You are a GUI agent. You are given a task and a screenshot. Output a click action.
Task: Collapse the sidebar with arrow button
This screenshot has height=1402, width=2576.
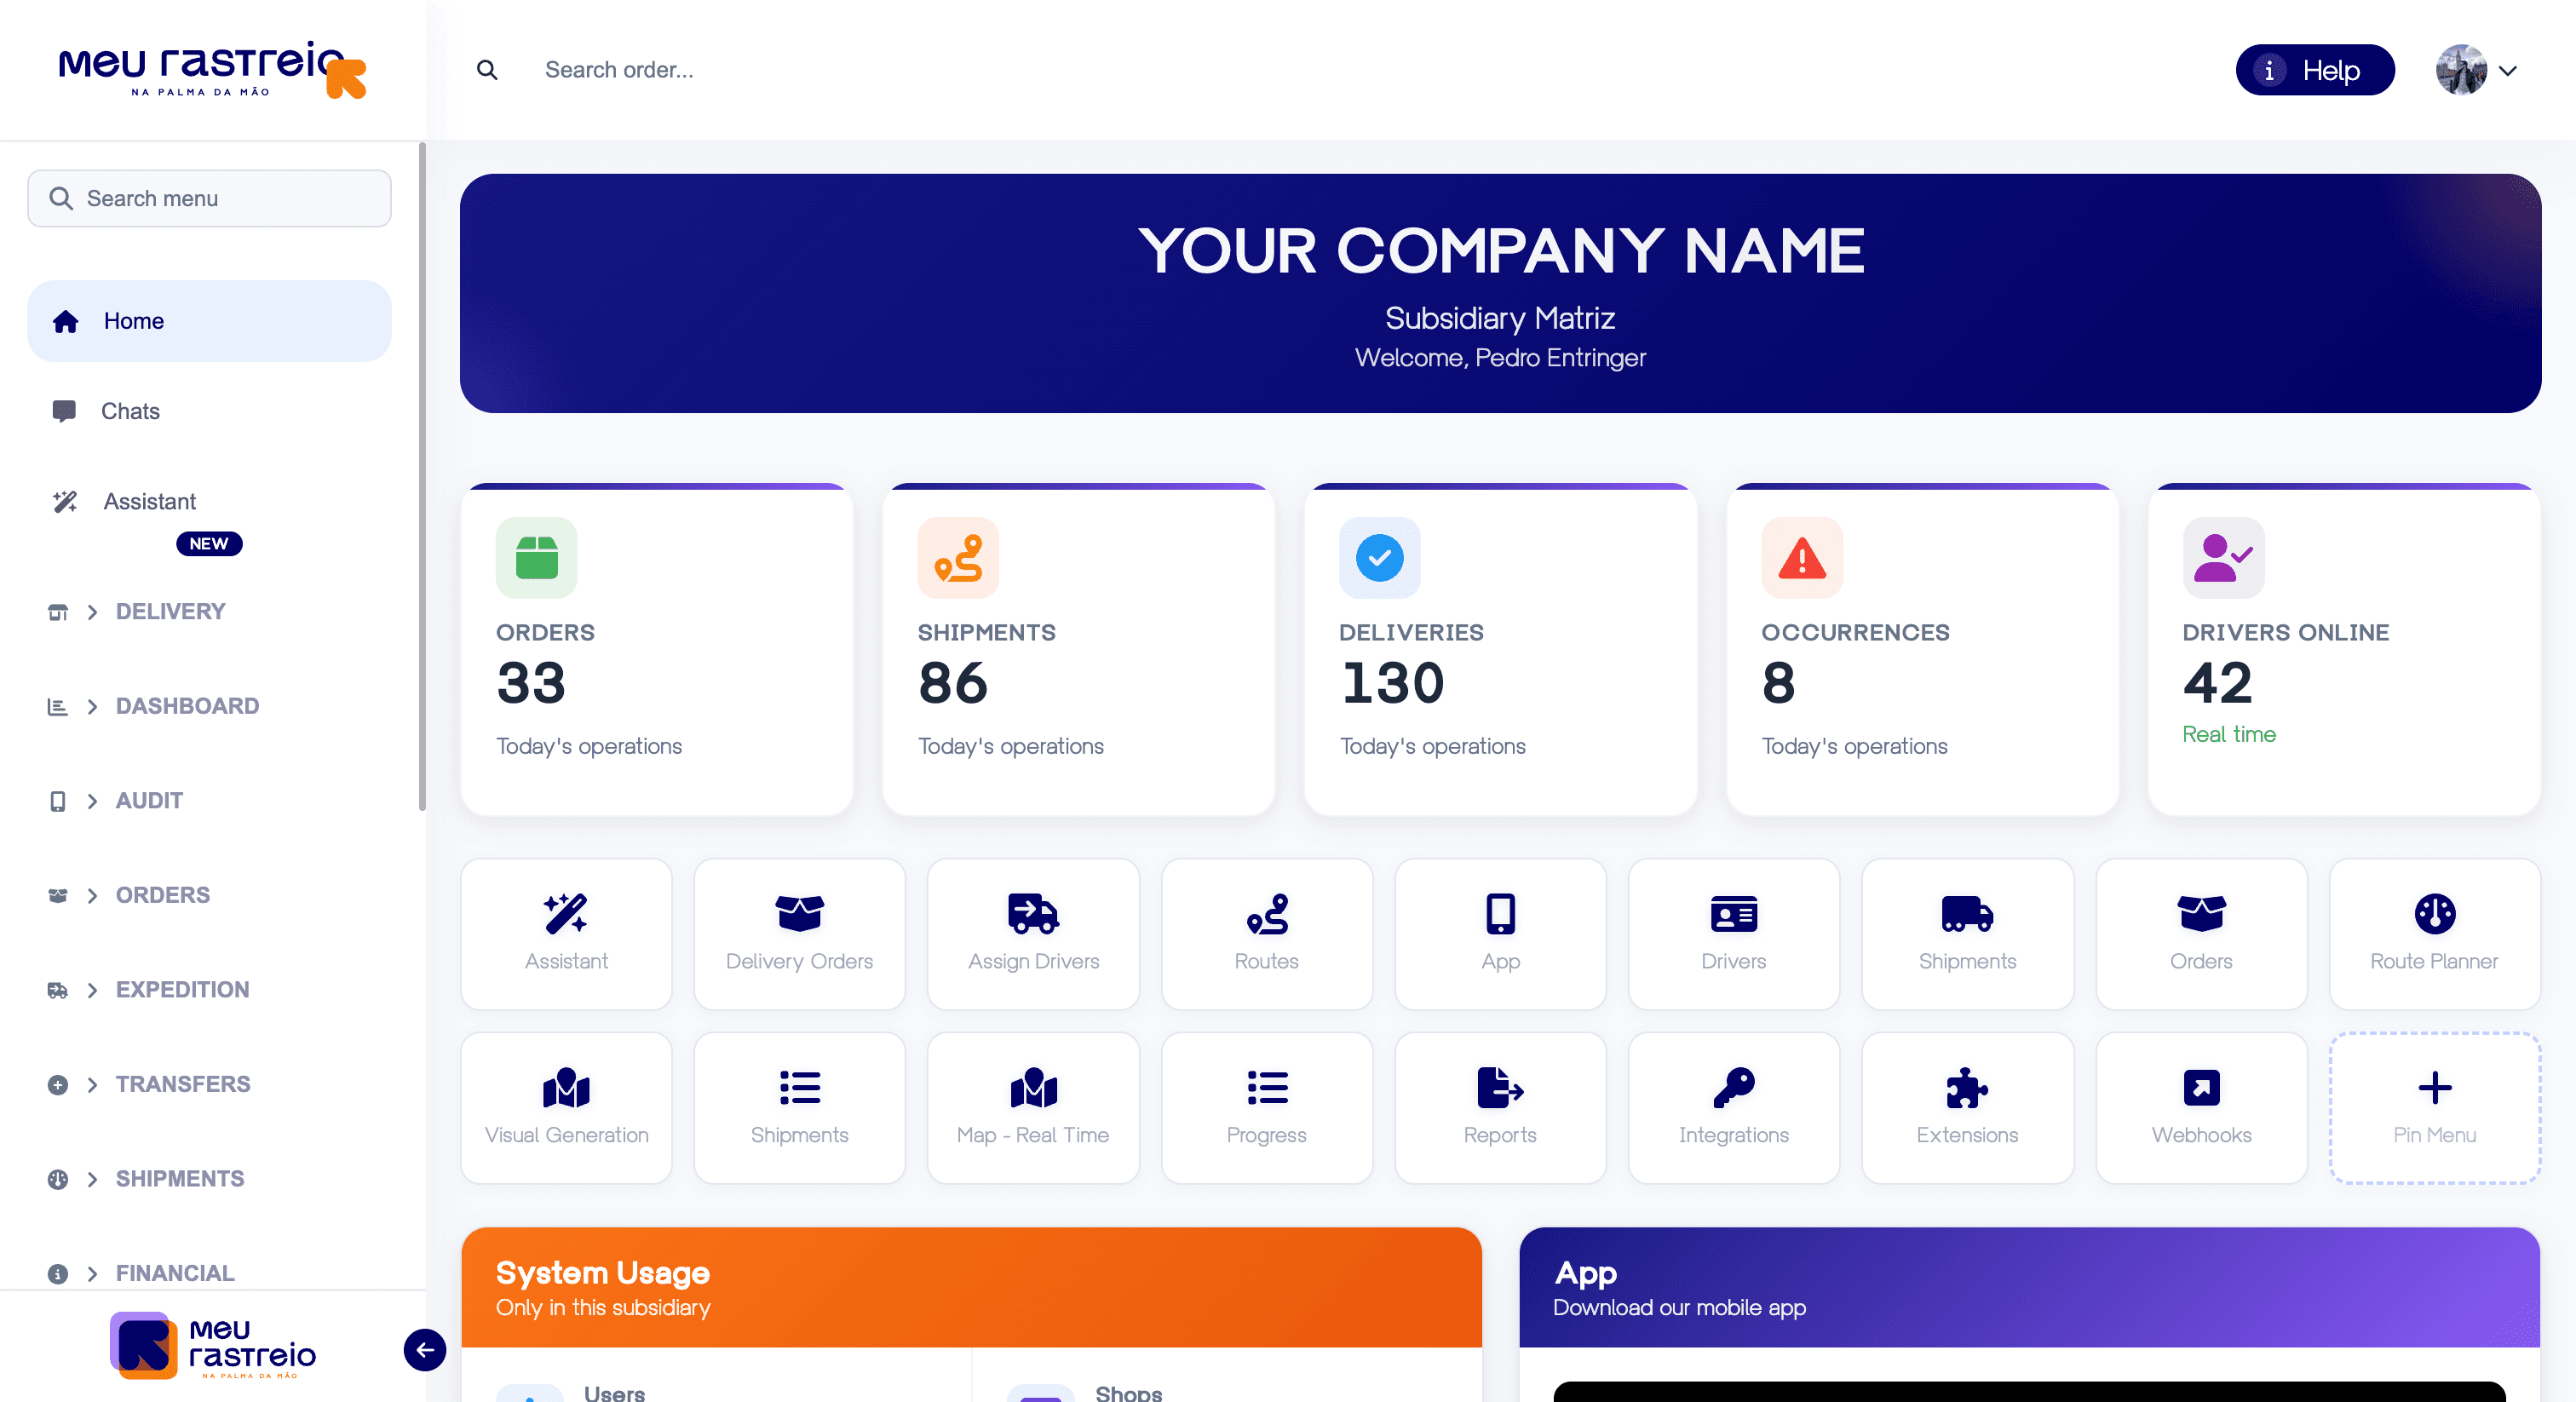[x=425, y=1350]
